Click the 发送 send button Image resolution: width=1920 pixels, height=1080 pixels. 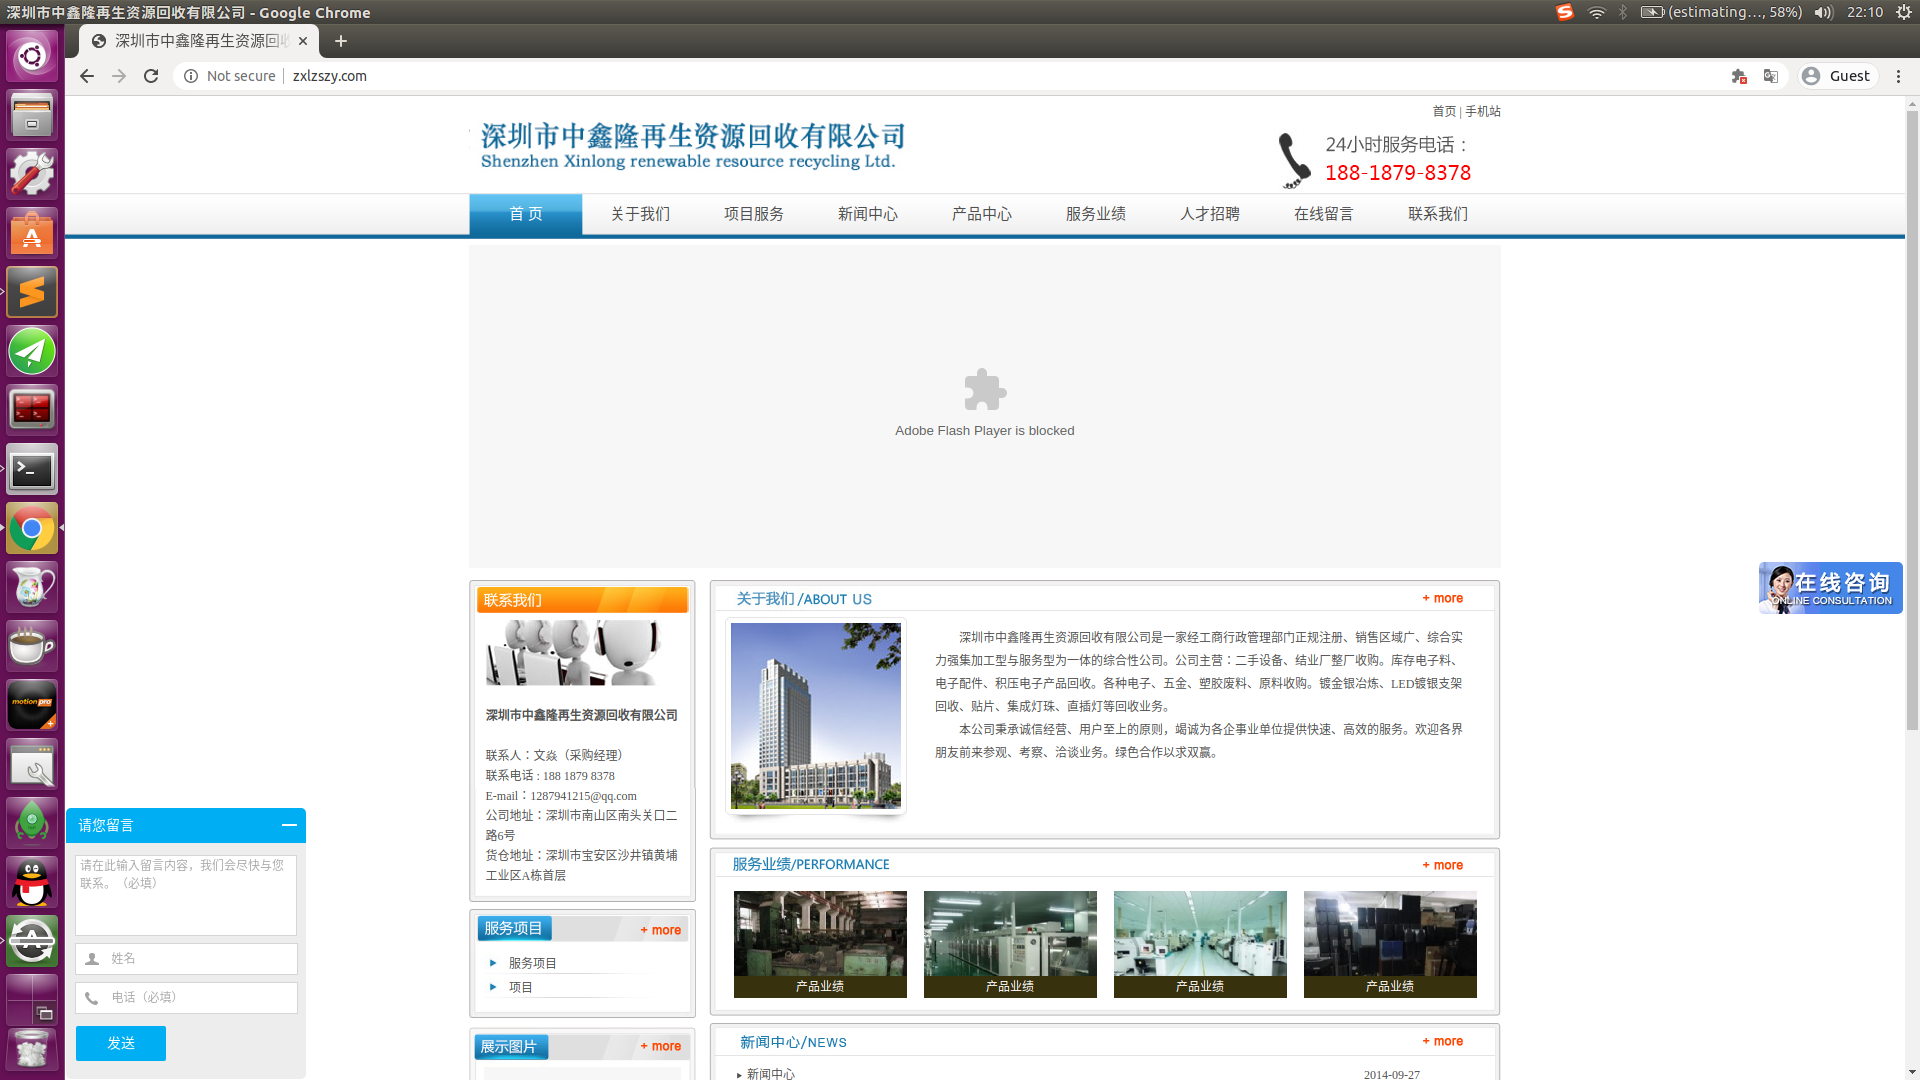point(121,1043)
